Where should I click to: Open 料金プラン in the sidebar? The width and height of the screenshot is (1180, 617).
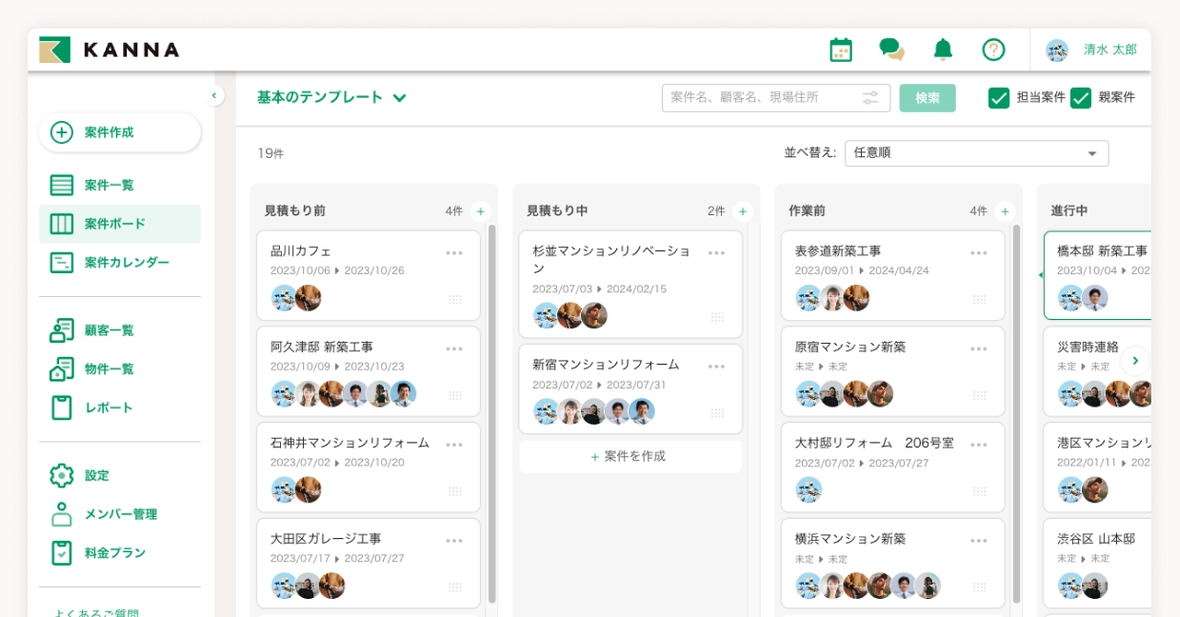[x=120, y=553]
